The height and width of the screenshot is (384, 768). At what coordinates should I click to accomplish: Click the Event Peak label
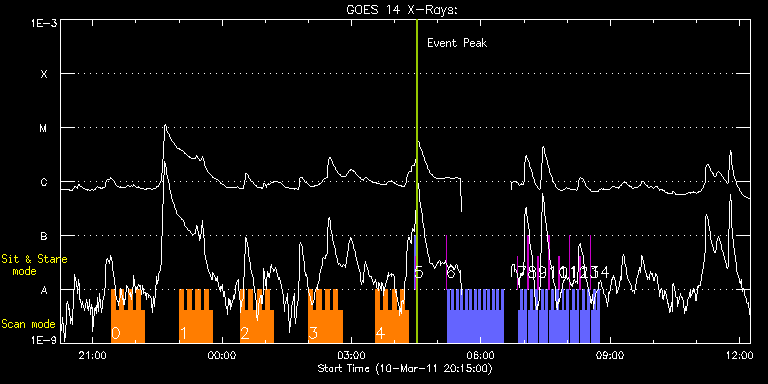[457, 43]
